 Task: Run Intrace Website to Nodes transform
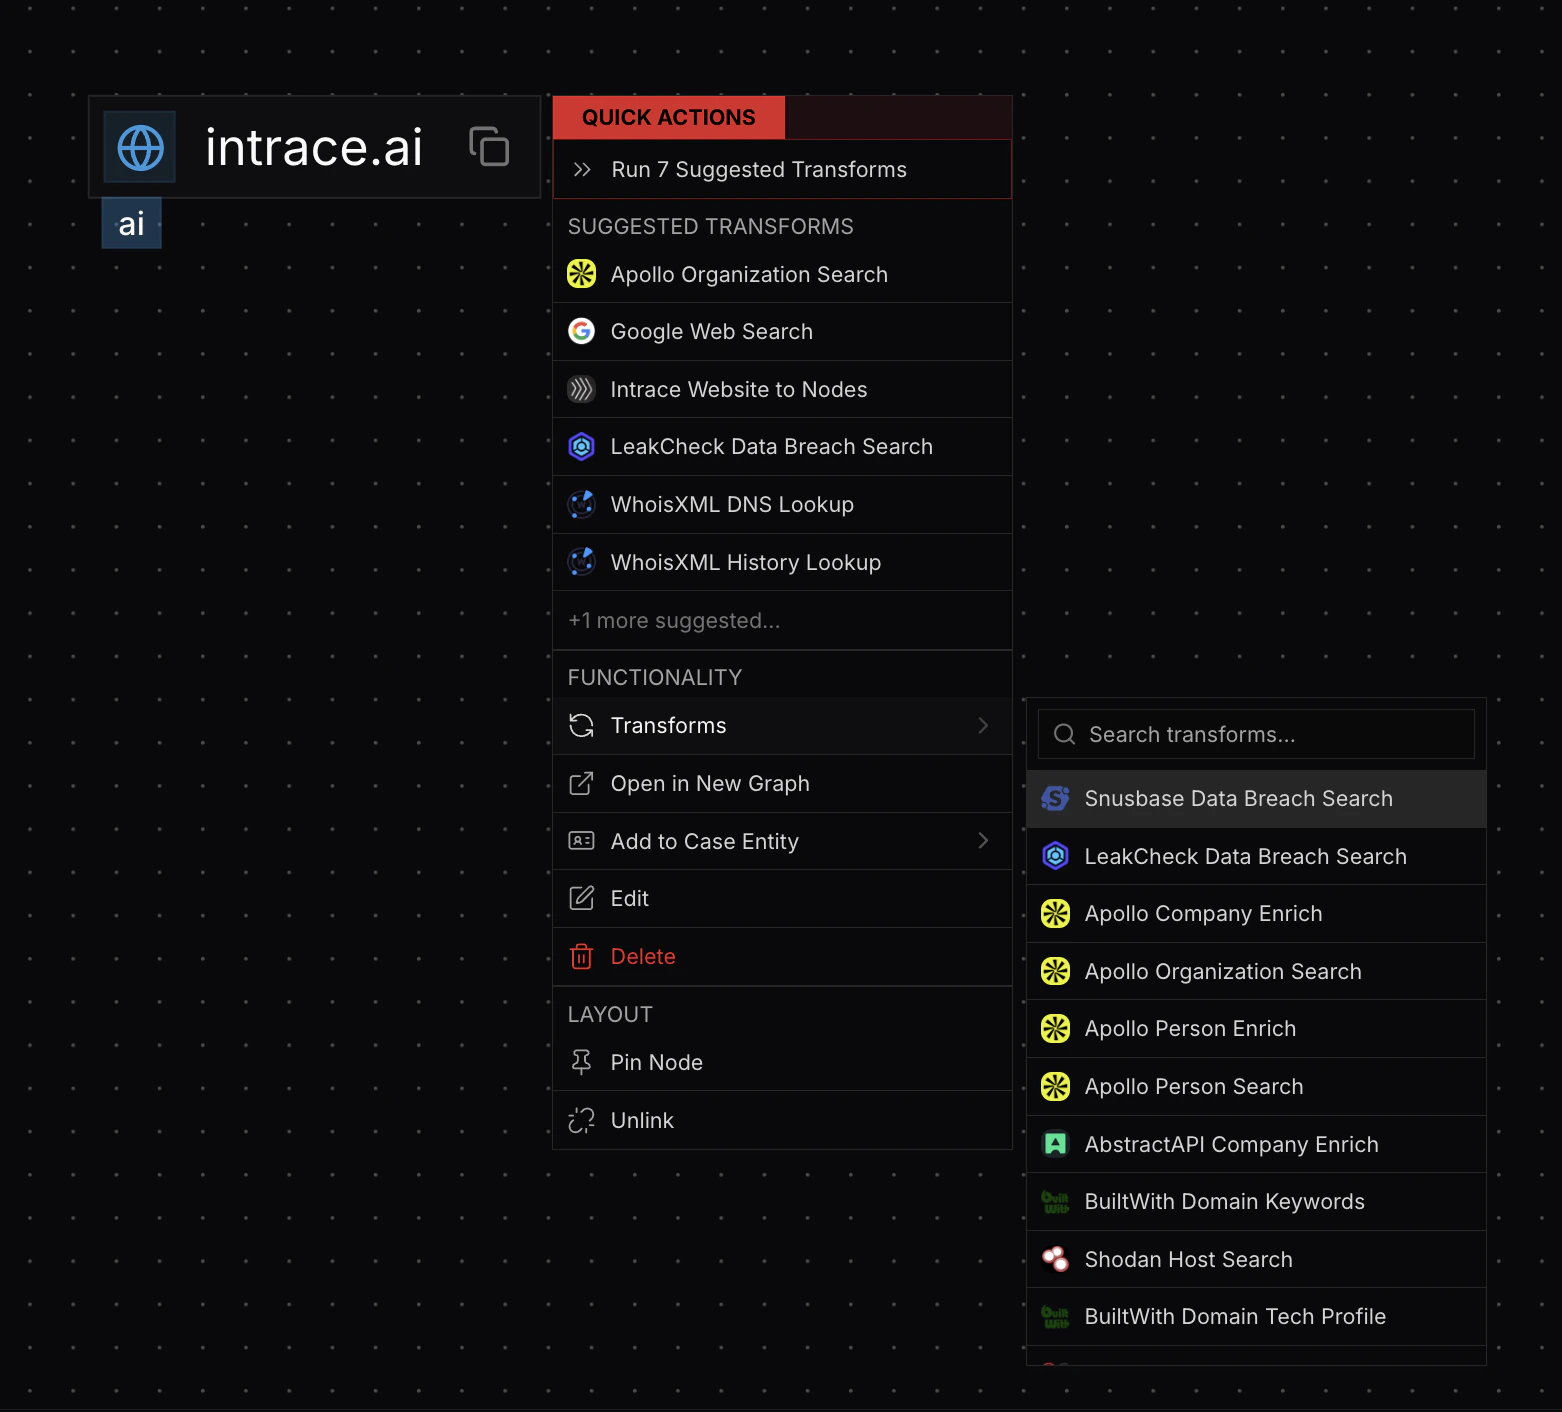click(782, 389)
